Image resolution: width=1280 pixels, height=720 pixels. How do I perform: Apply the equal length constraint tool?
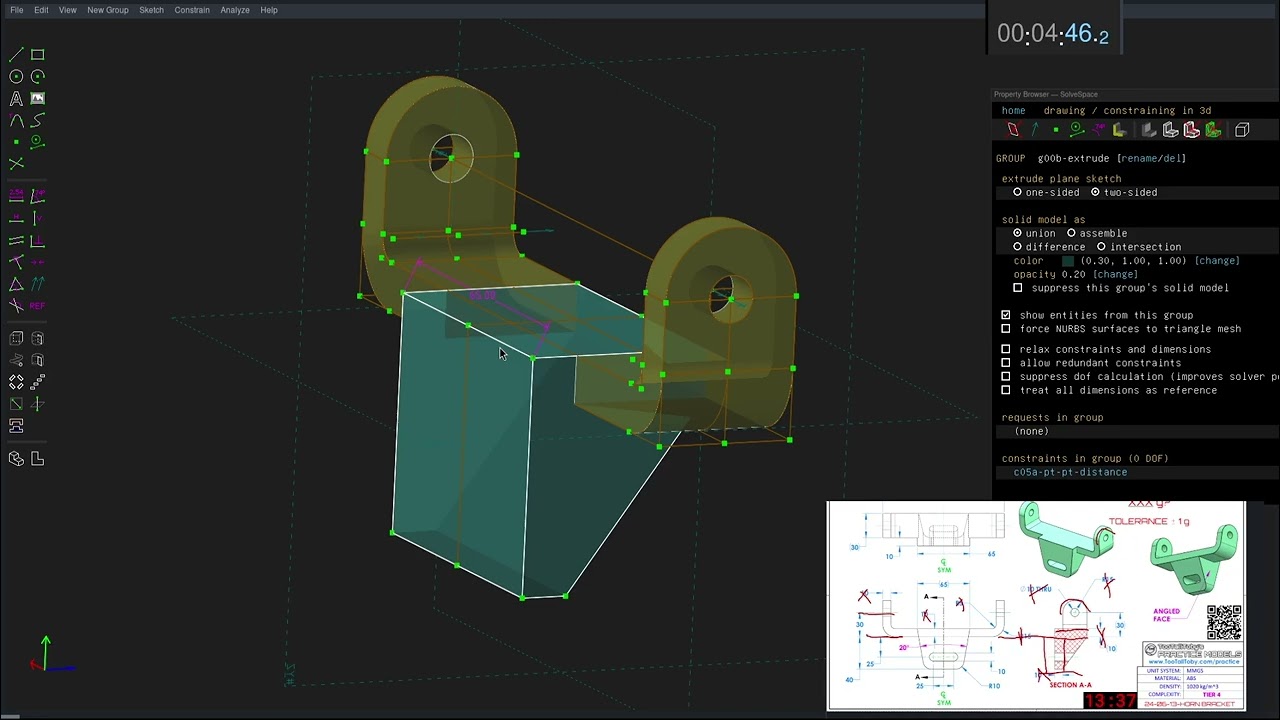click(x=16, y=284)
